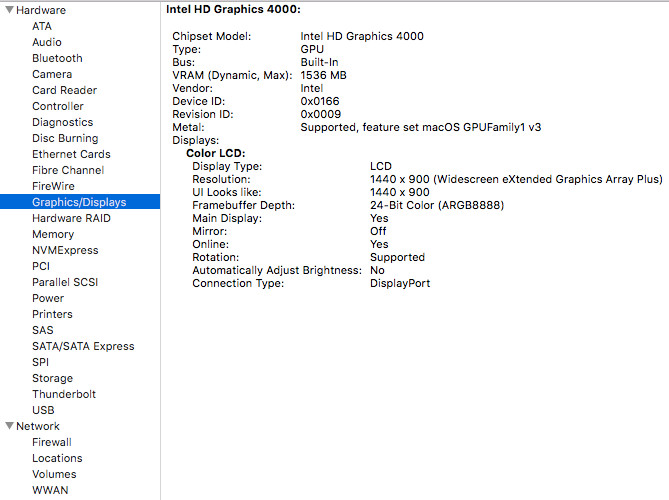Image resolution: width=669 pixels, height=500 pixels.
Task: Select Ethernet Cards in the sidebar
Action: (x=71, y=154)
